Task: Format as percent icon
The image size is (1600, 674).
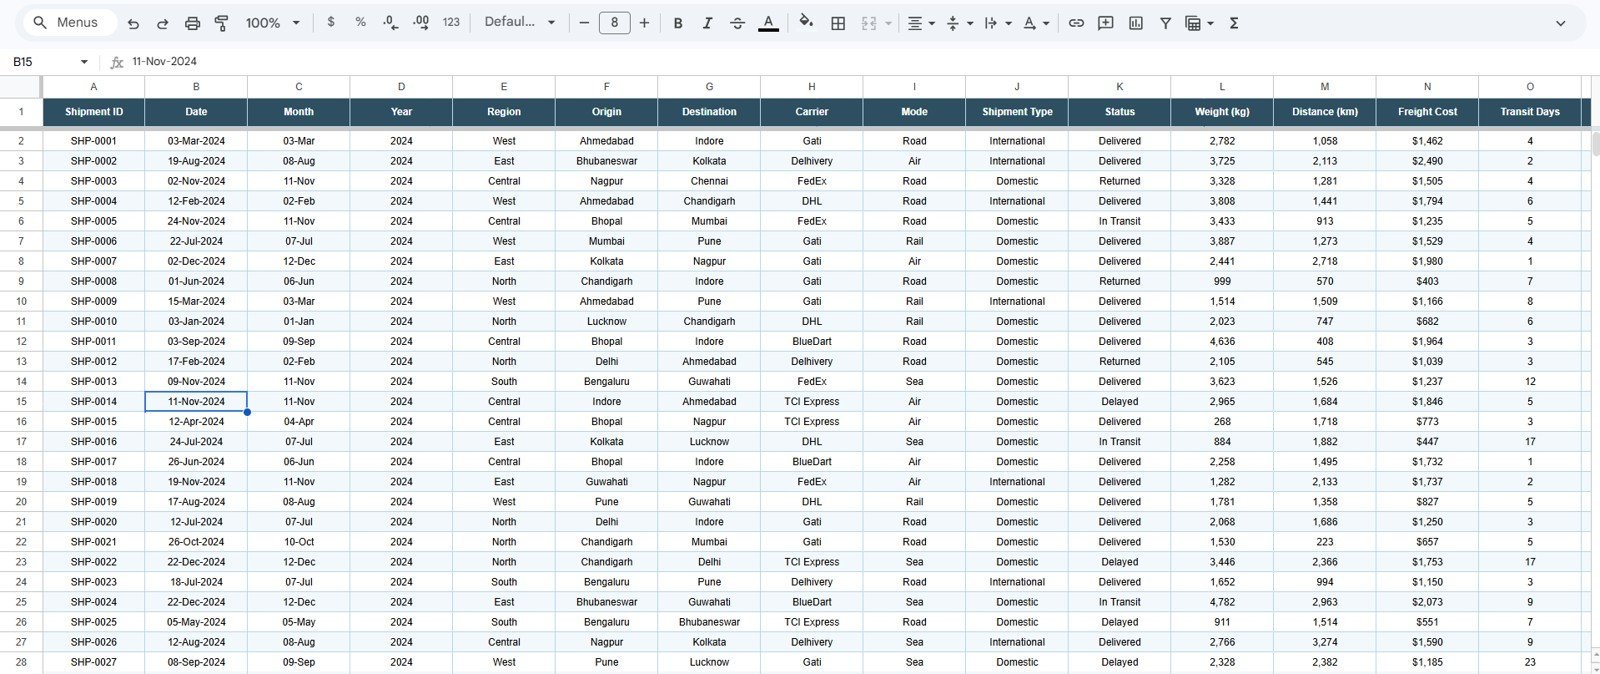Action: 360,22
